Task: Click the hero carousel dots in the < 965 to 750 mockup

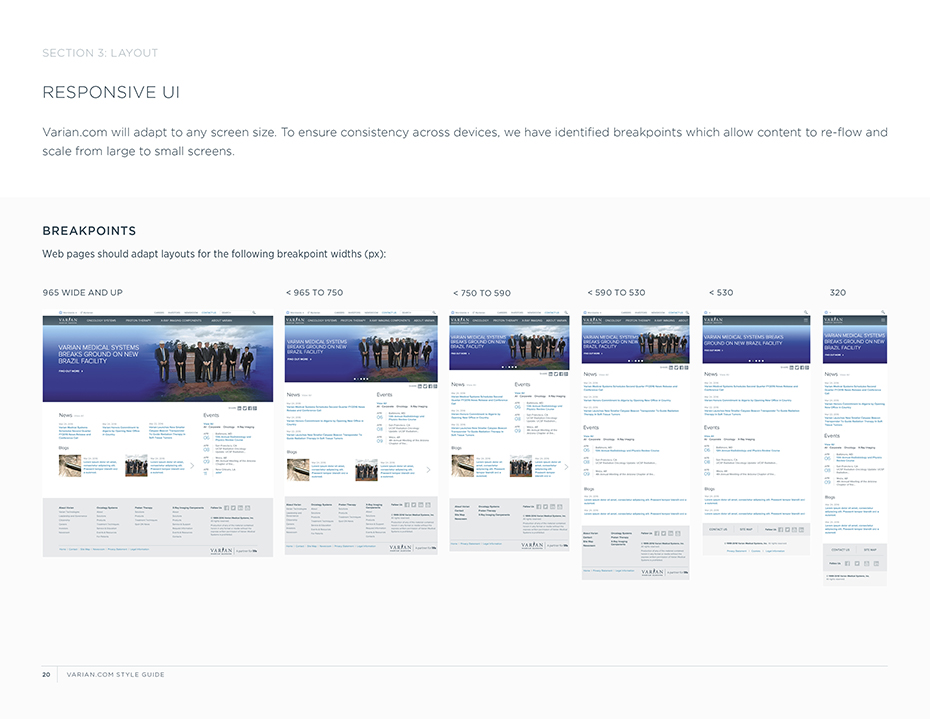Action: 362,378
